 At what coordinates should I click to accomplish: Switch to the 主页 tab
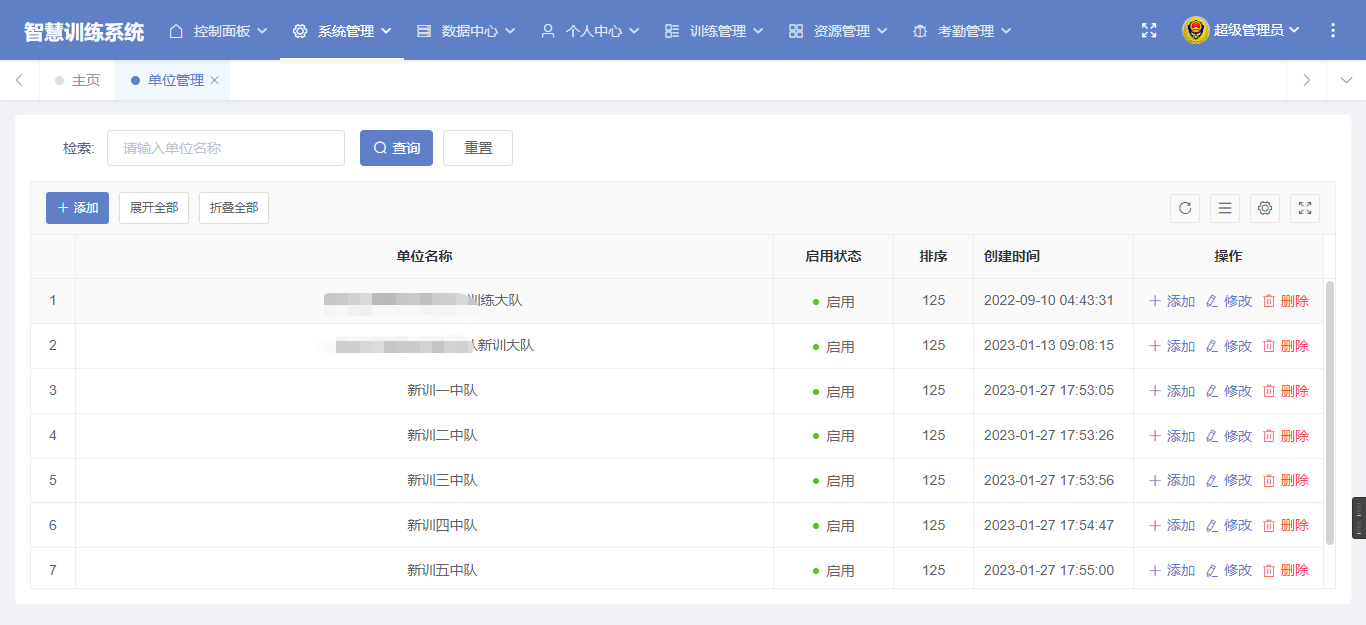coord(78,80)
